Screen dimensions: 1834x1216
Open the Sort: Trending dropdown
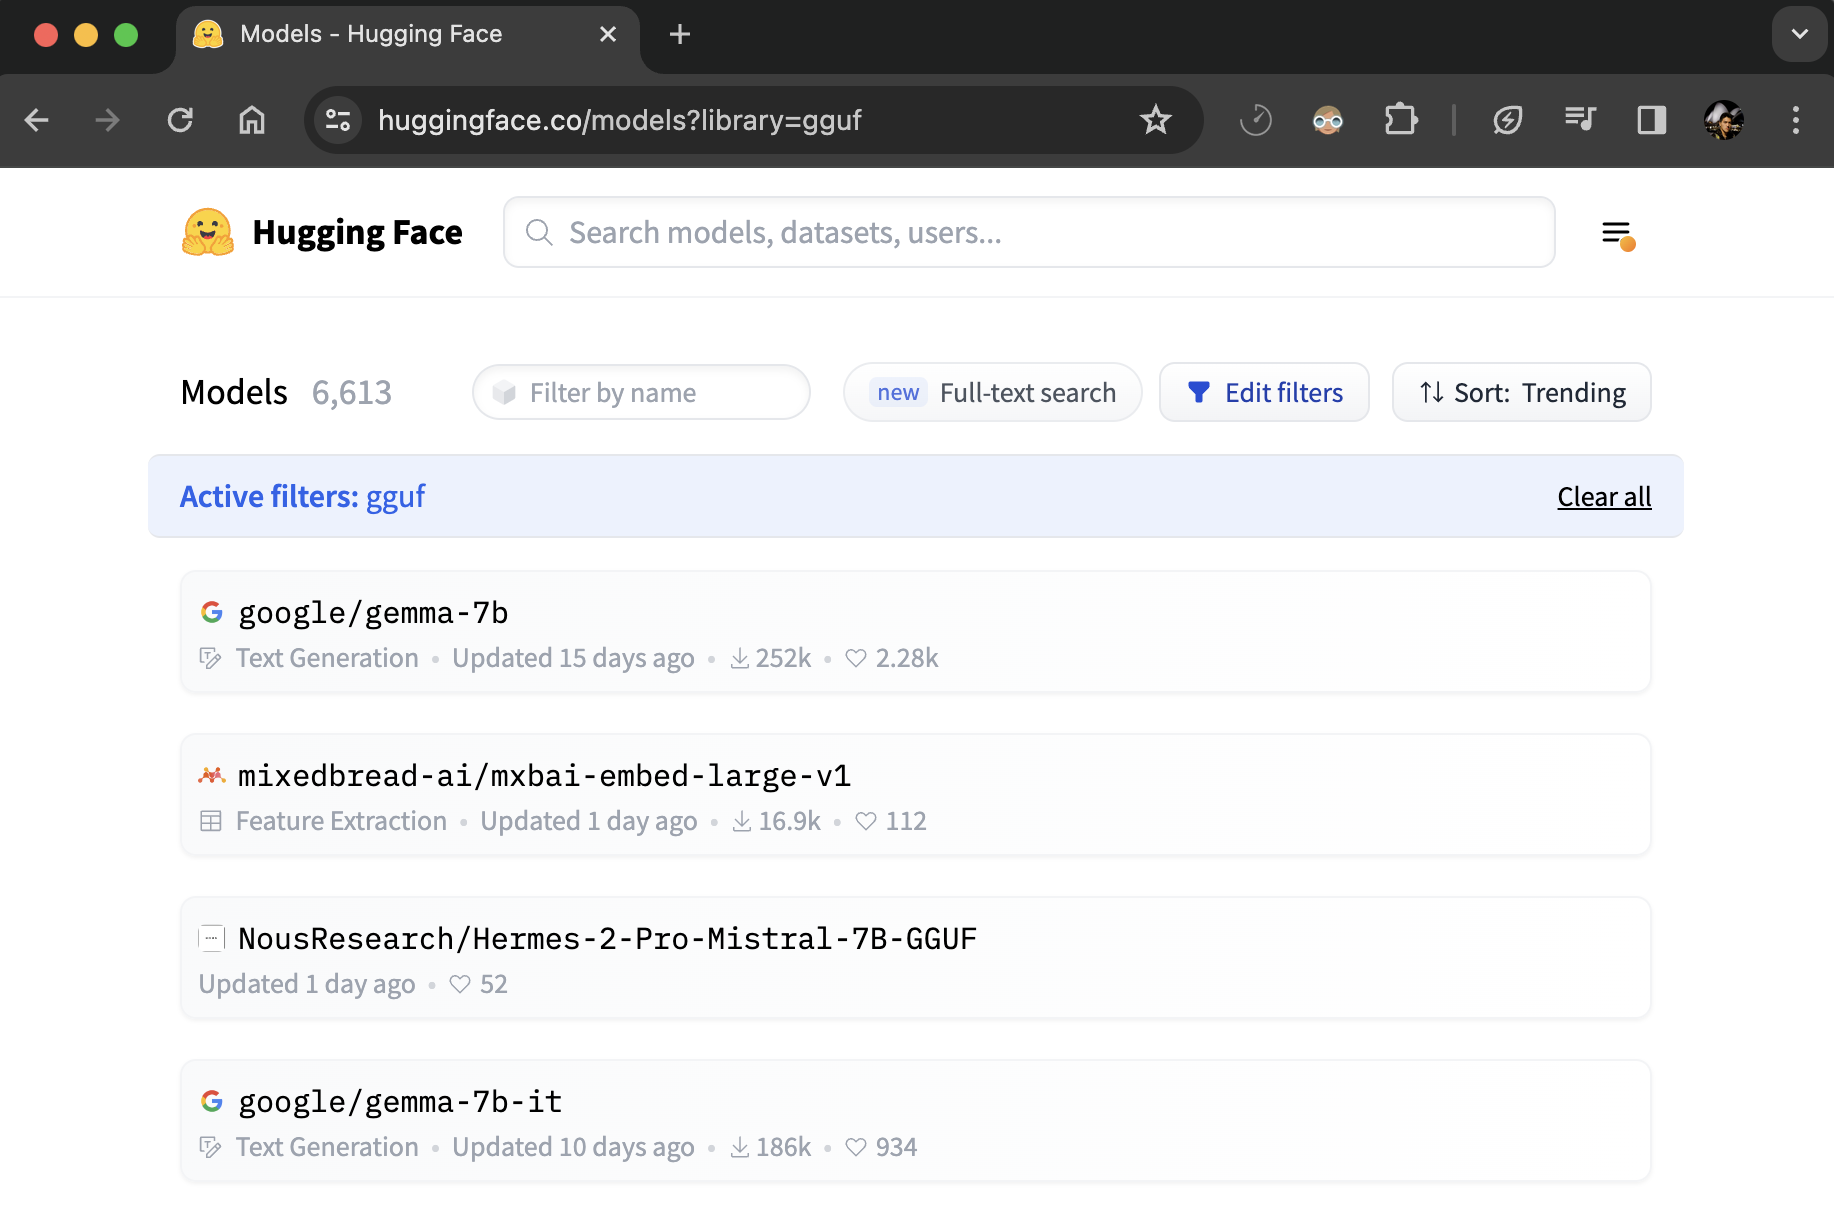point(1521,393)
